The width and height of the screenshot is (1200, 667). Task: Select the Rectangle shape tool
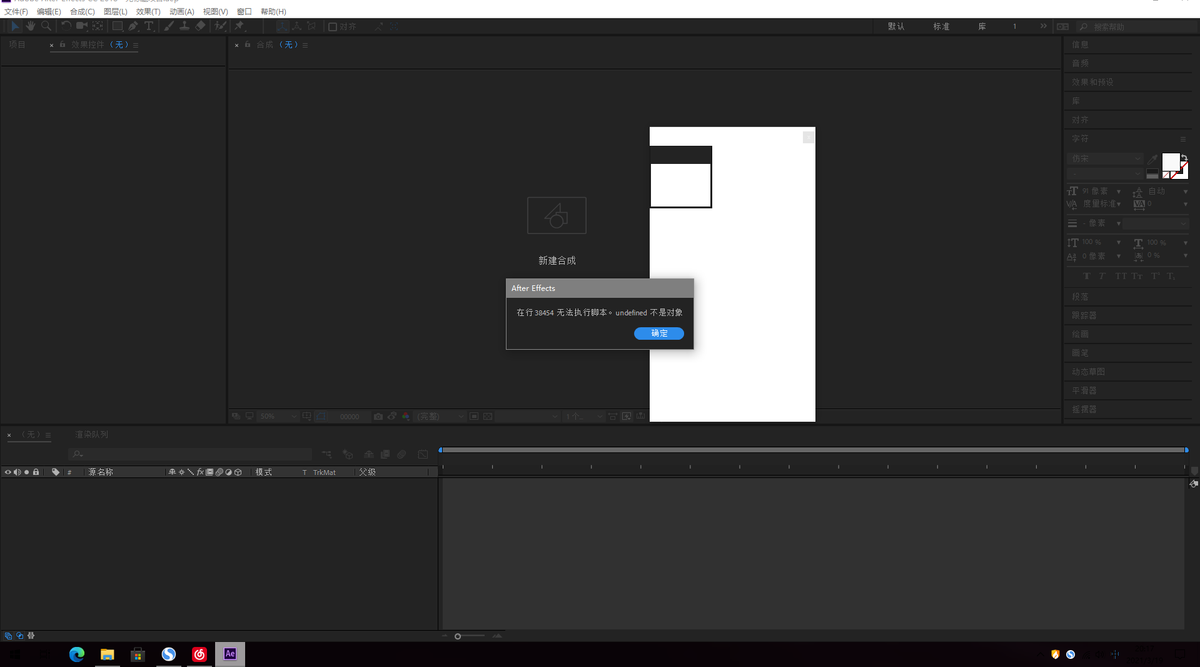(x=117, y=26)
